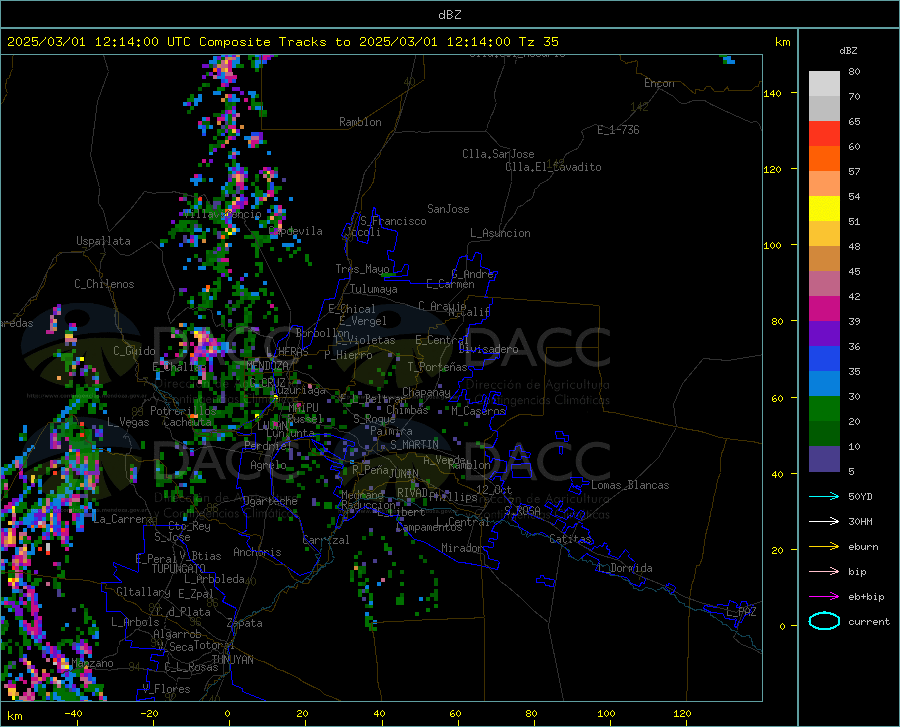The width and height of the screenshot is (900, 727).
Task: Select the bright green swatch between 30 and 20
Action: pyautogui.click(x=824, y=409)
